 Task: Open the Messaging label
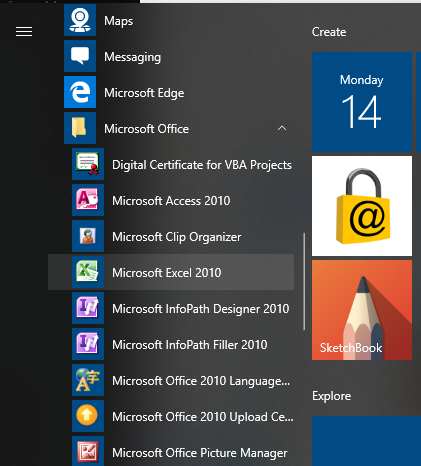point(132,57)
